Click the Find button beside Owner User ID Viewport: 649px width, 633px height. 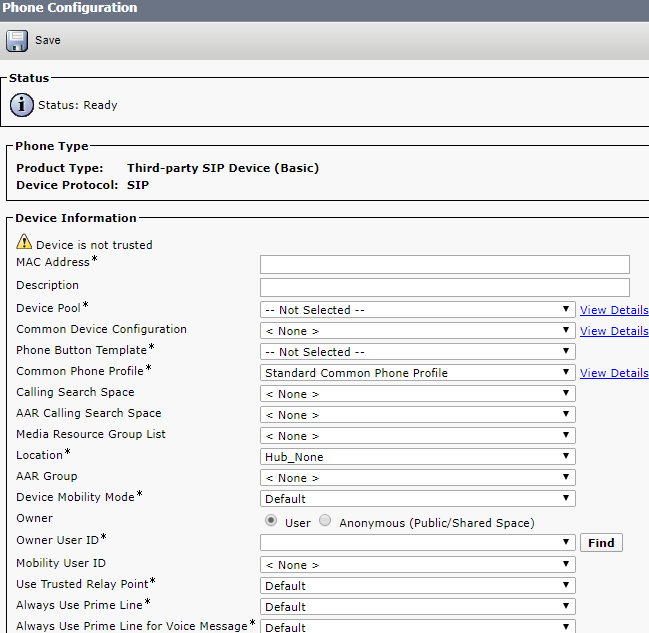coord(601,543)
